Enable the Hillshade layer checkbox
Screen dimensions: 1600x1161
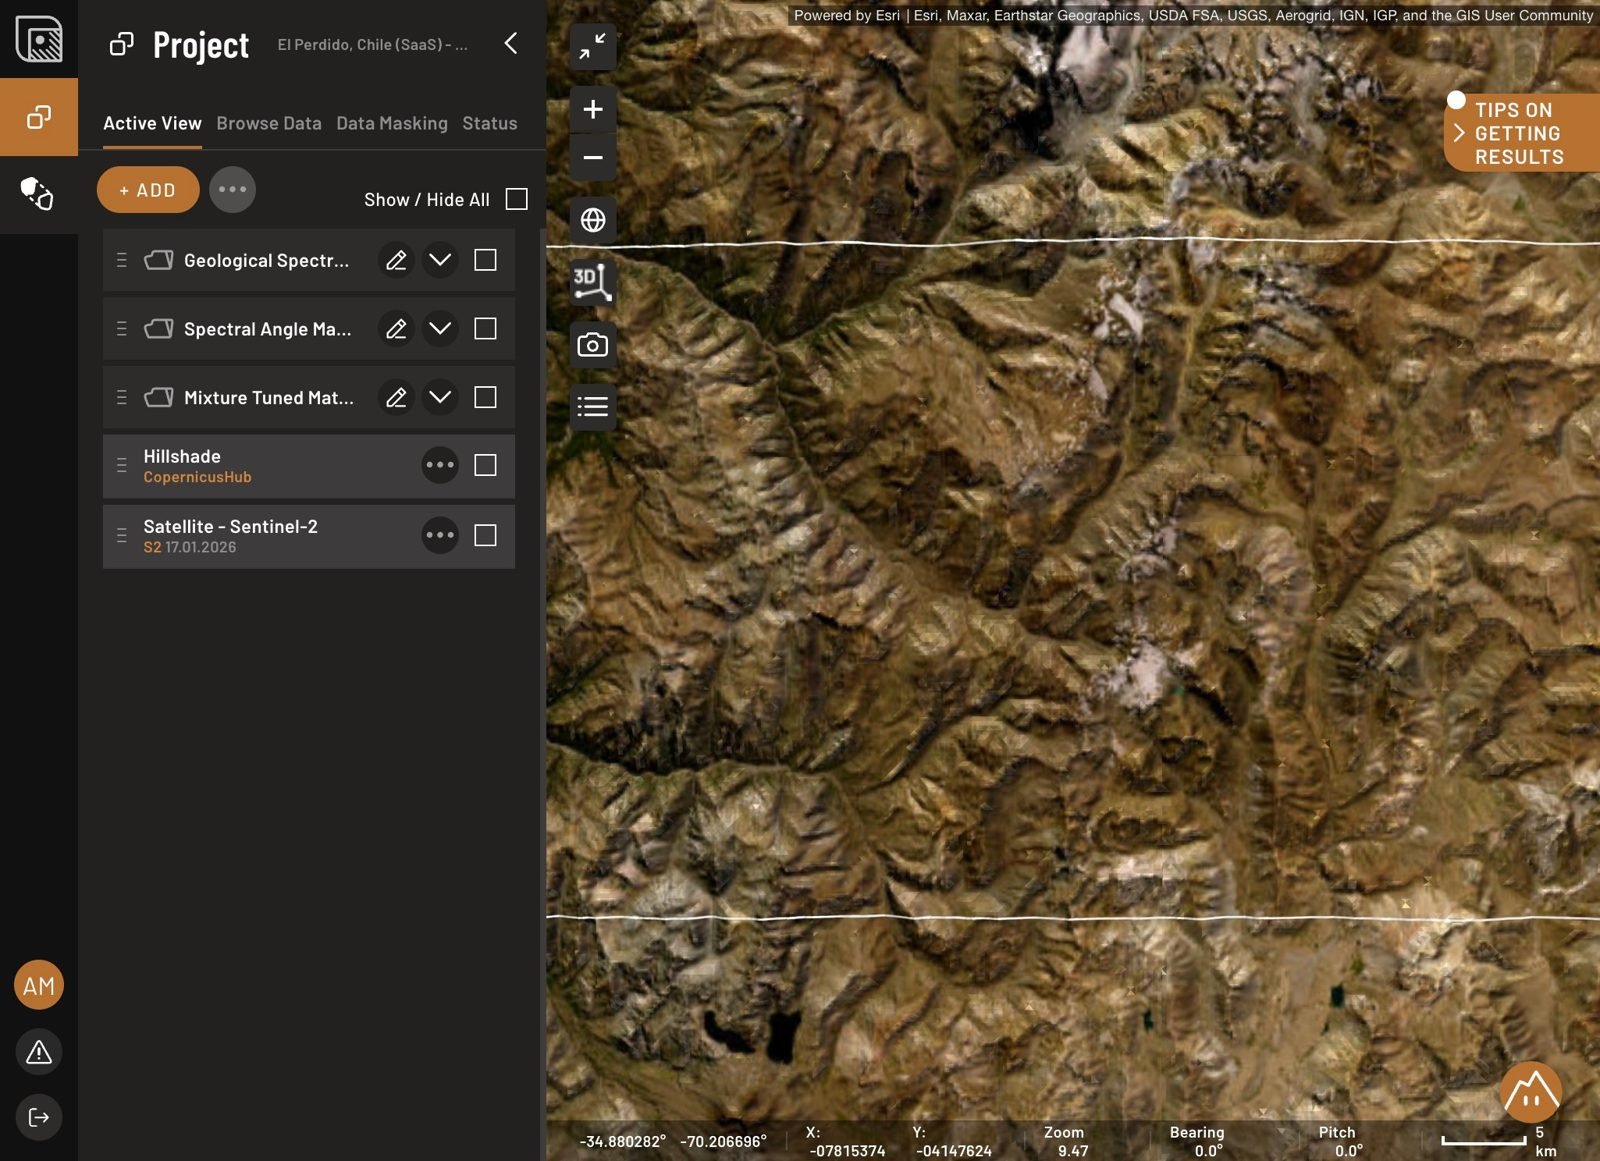pos(485,465)
